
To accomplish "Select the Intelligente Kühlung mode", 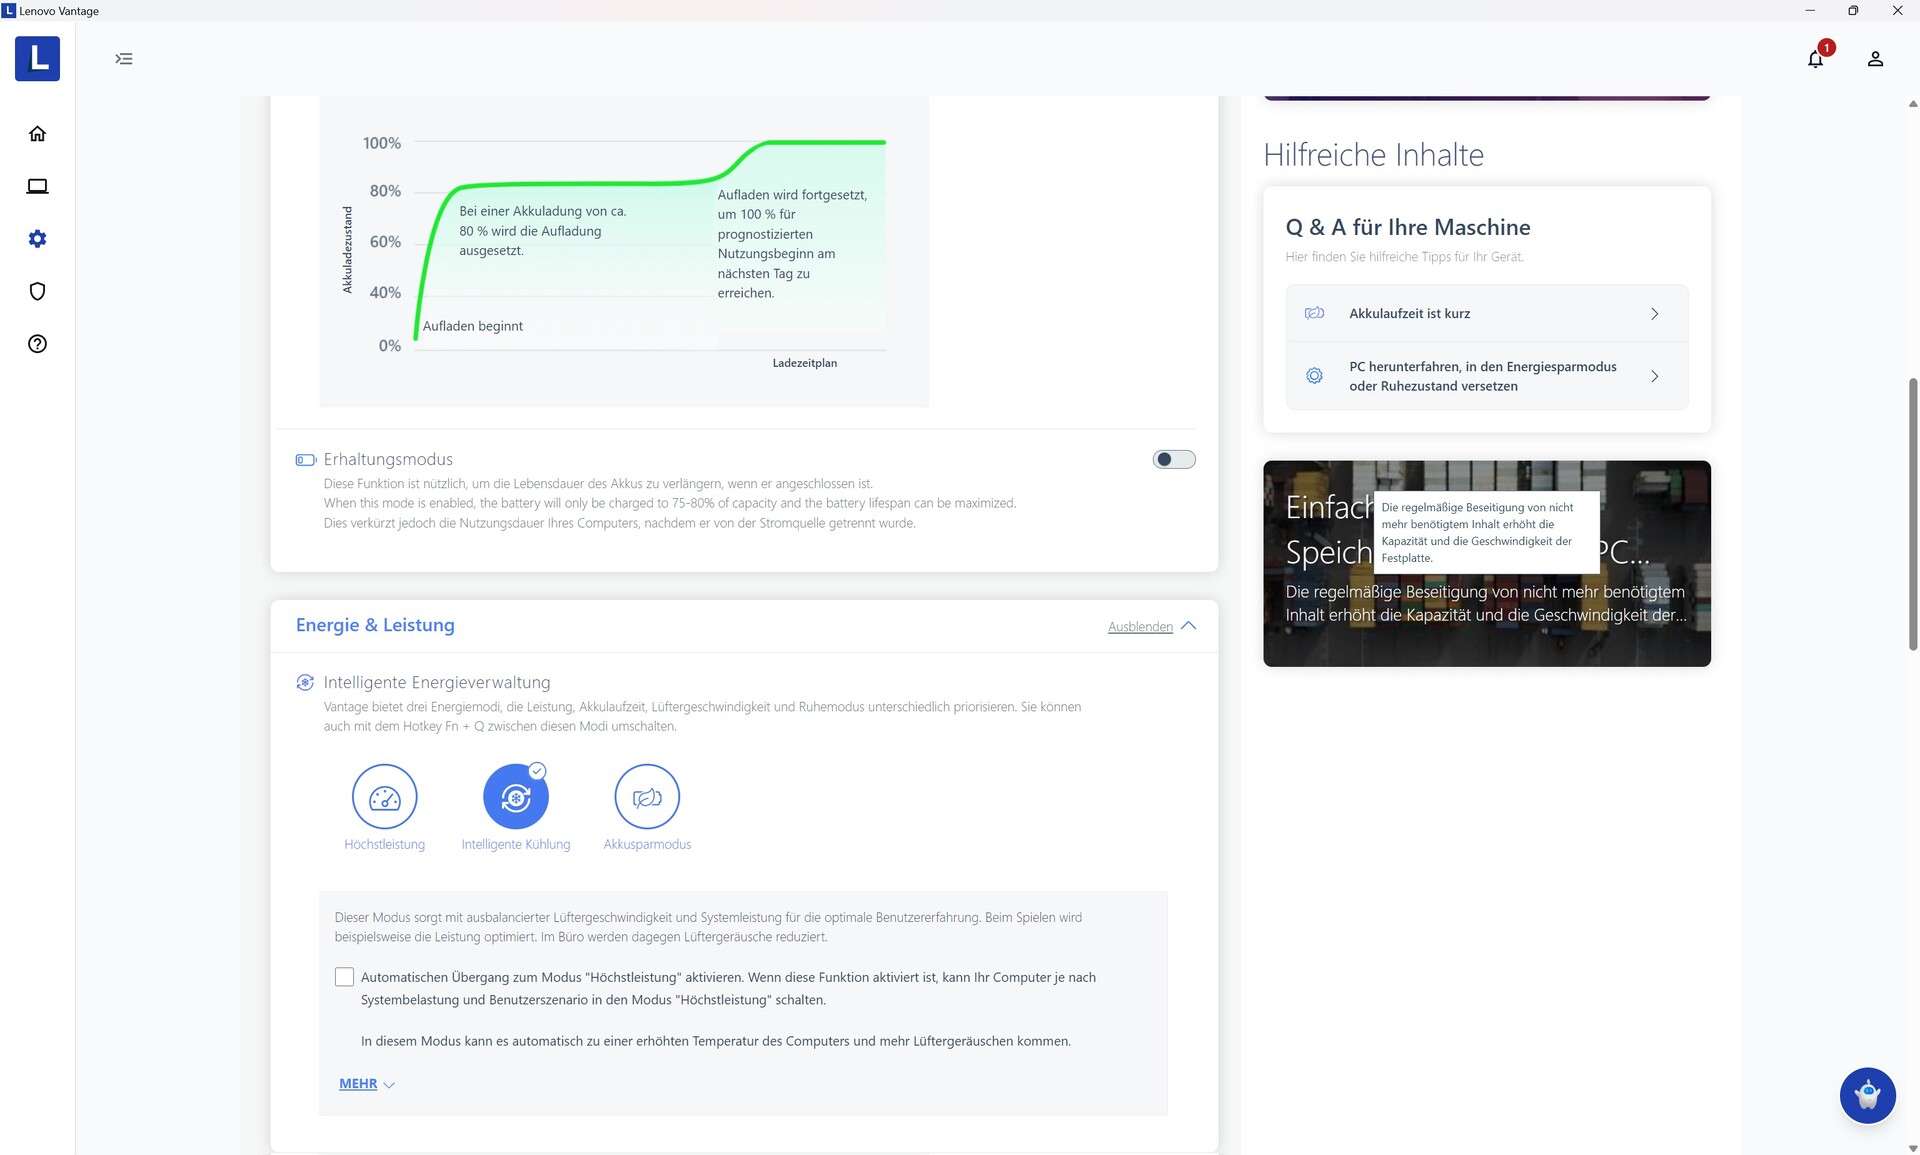I will tap(515, 796).
